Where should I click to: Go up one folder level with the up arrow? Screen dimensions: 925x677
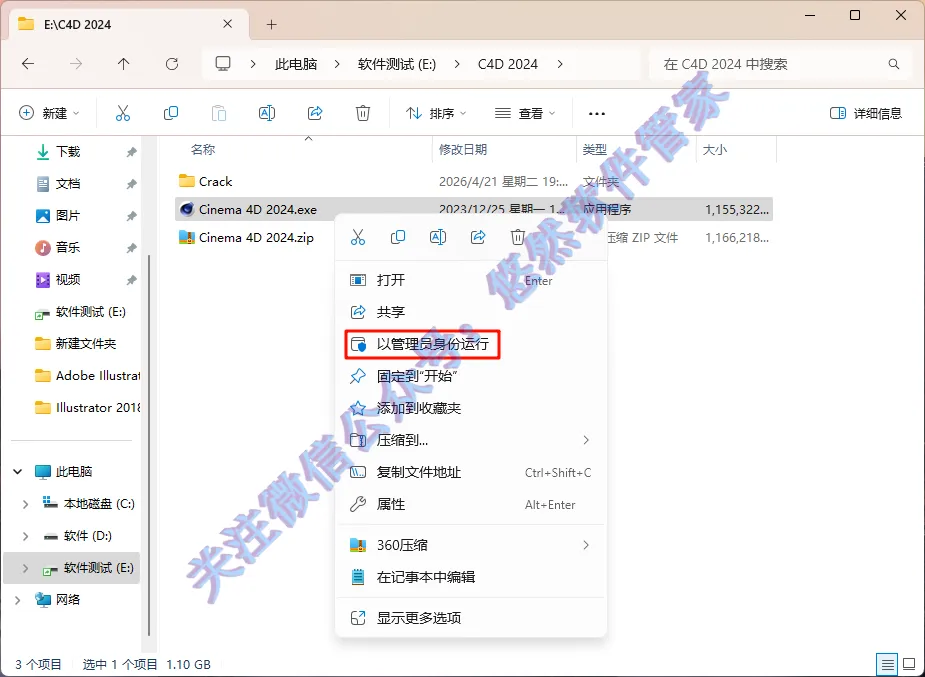coord(123,64)
